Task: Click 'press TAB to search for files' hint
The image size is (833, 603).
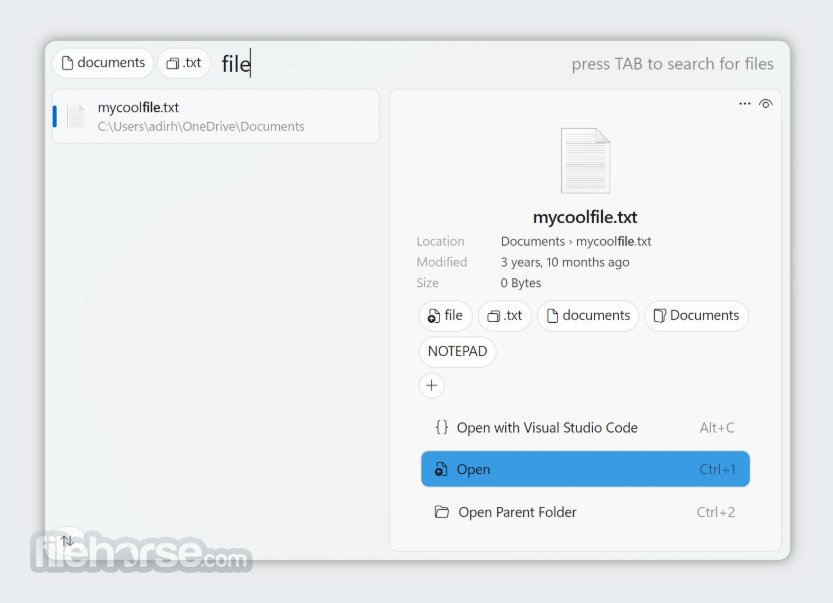Action: [x=673, y=64]
